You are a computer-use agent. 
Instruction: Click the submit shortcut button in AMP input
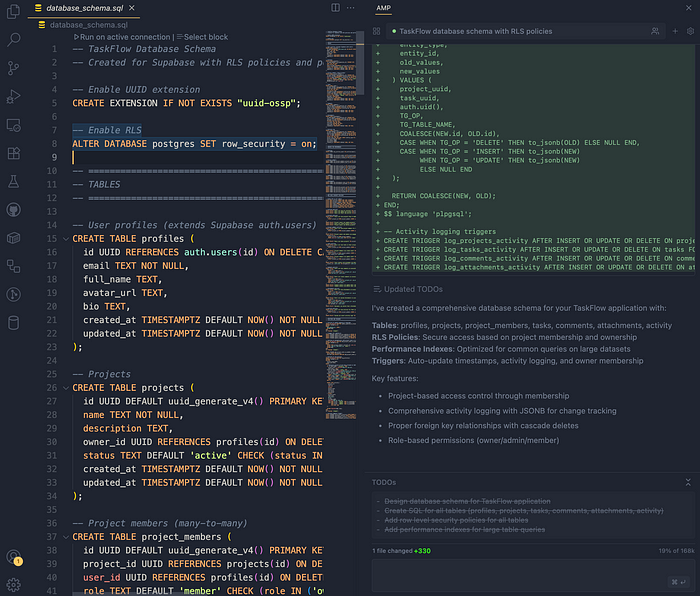[679, 582]
